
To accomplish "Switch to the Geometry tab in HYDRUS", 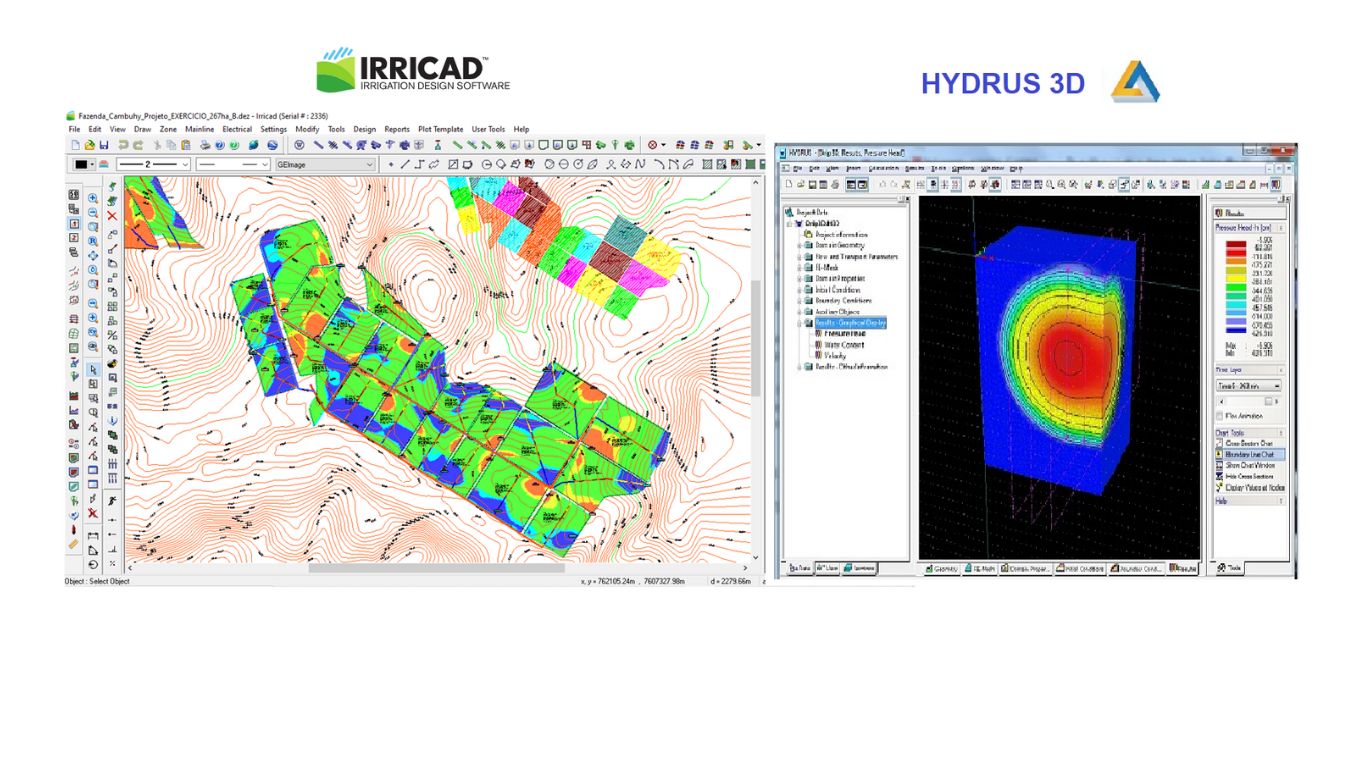I will point(942,569).
